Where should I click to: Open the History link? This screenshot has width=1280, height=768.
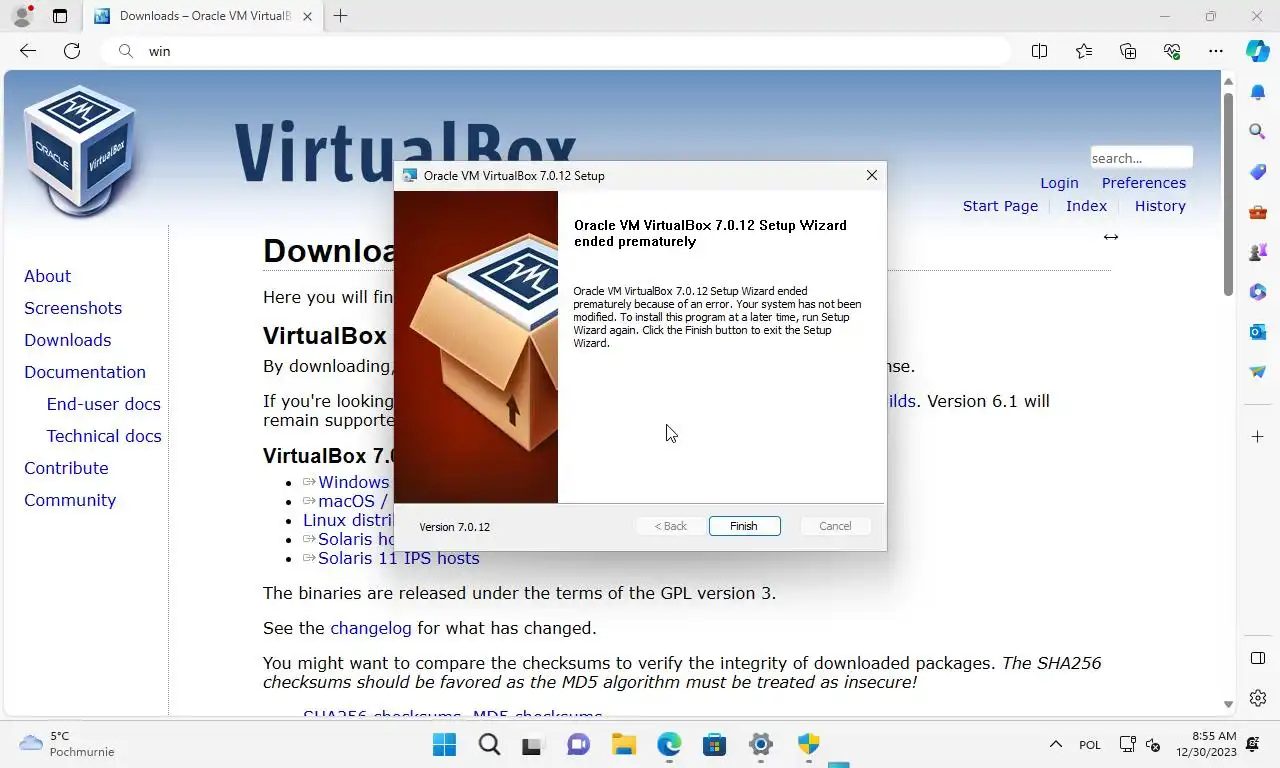(1160, 206)
